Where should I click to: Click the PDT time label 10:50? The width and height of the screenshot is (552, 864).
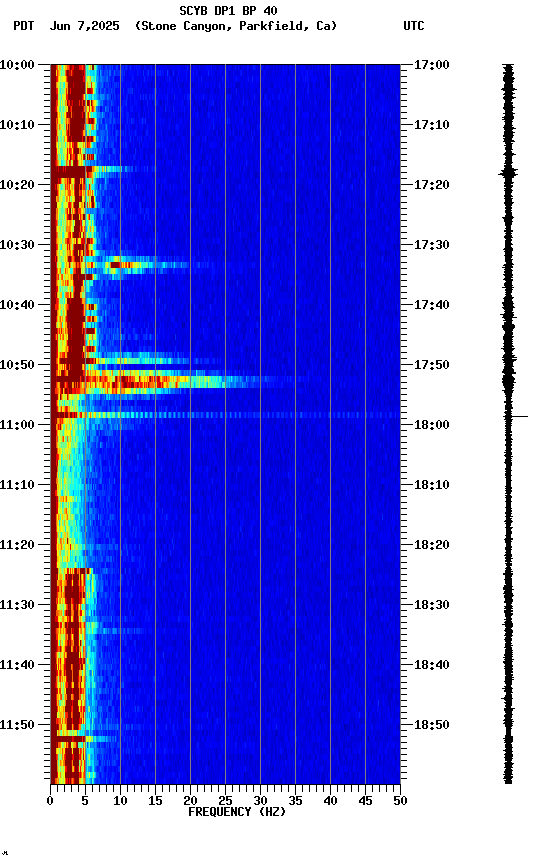[x=17, y=365]
